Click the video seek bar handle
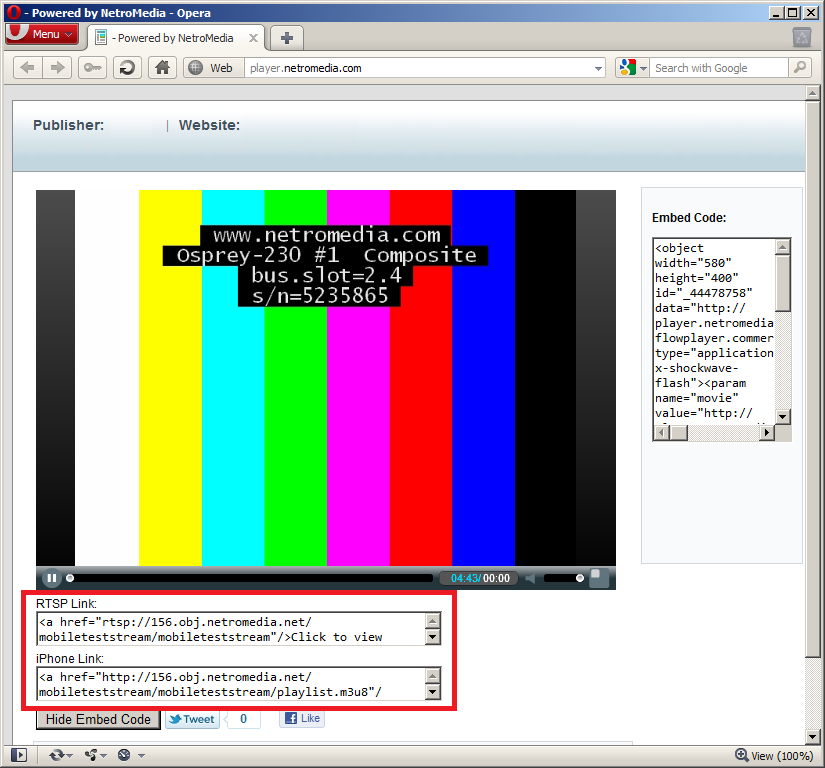 tap(70, 578)
